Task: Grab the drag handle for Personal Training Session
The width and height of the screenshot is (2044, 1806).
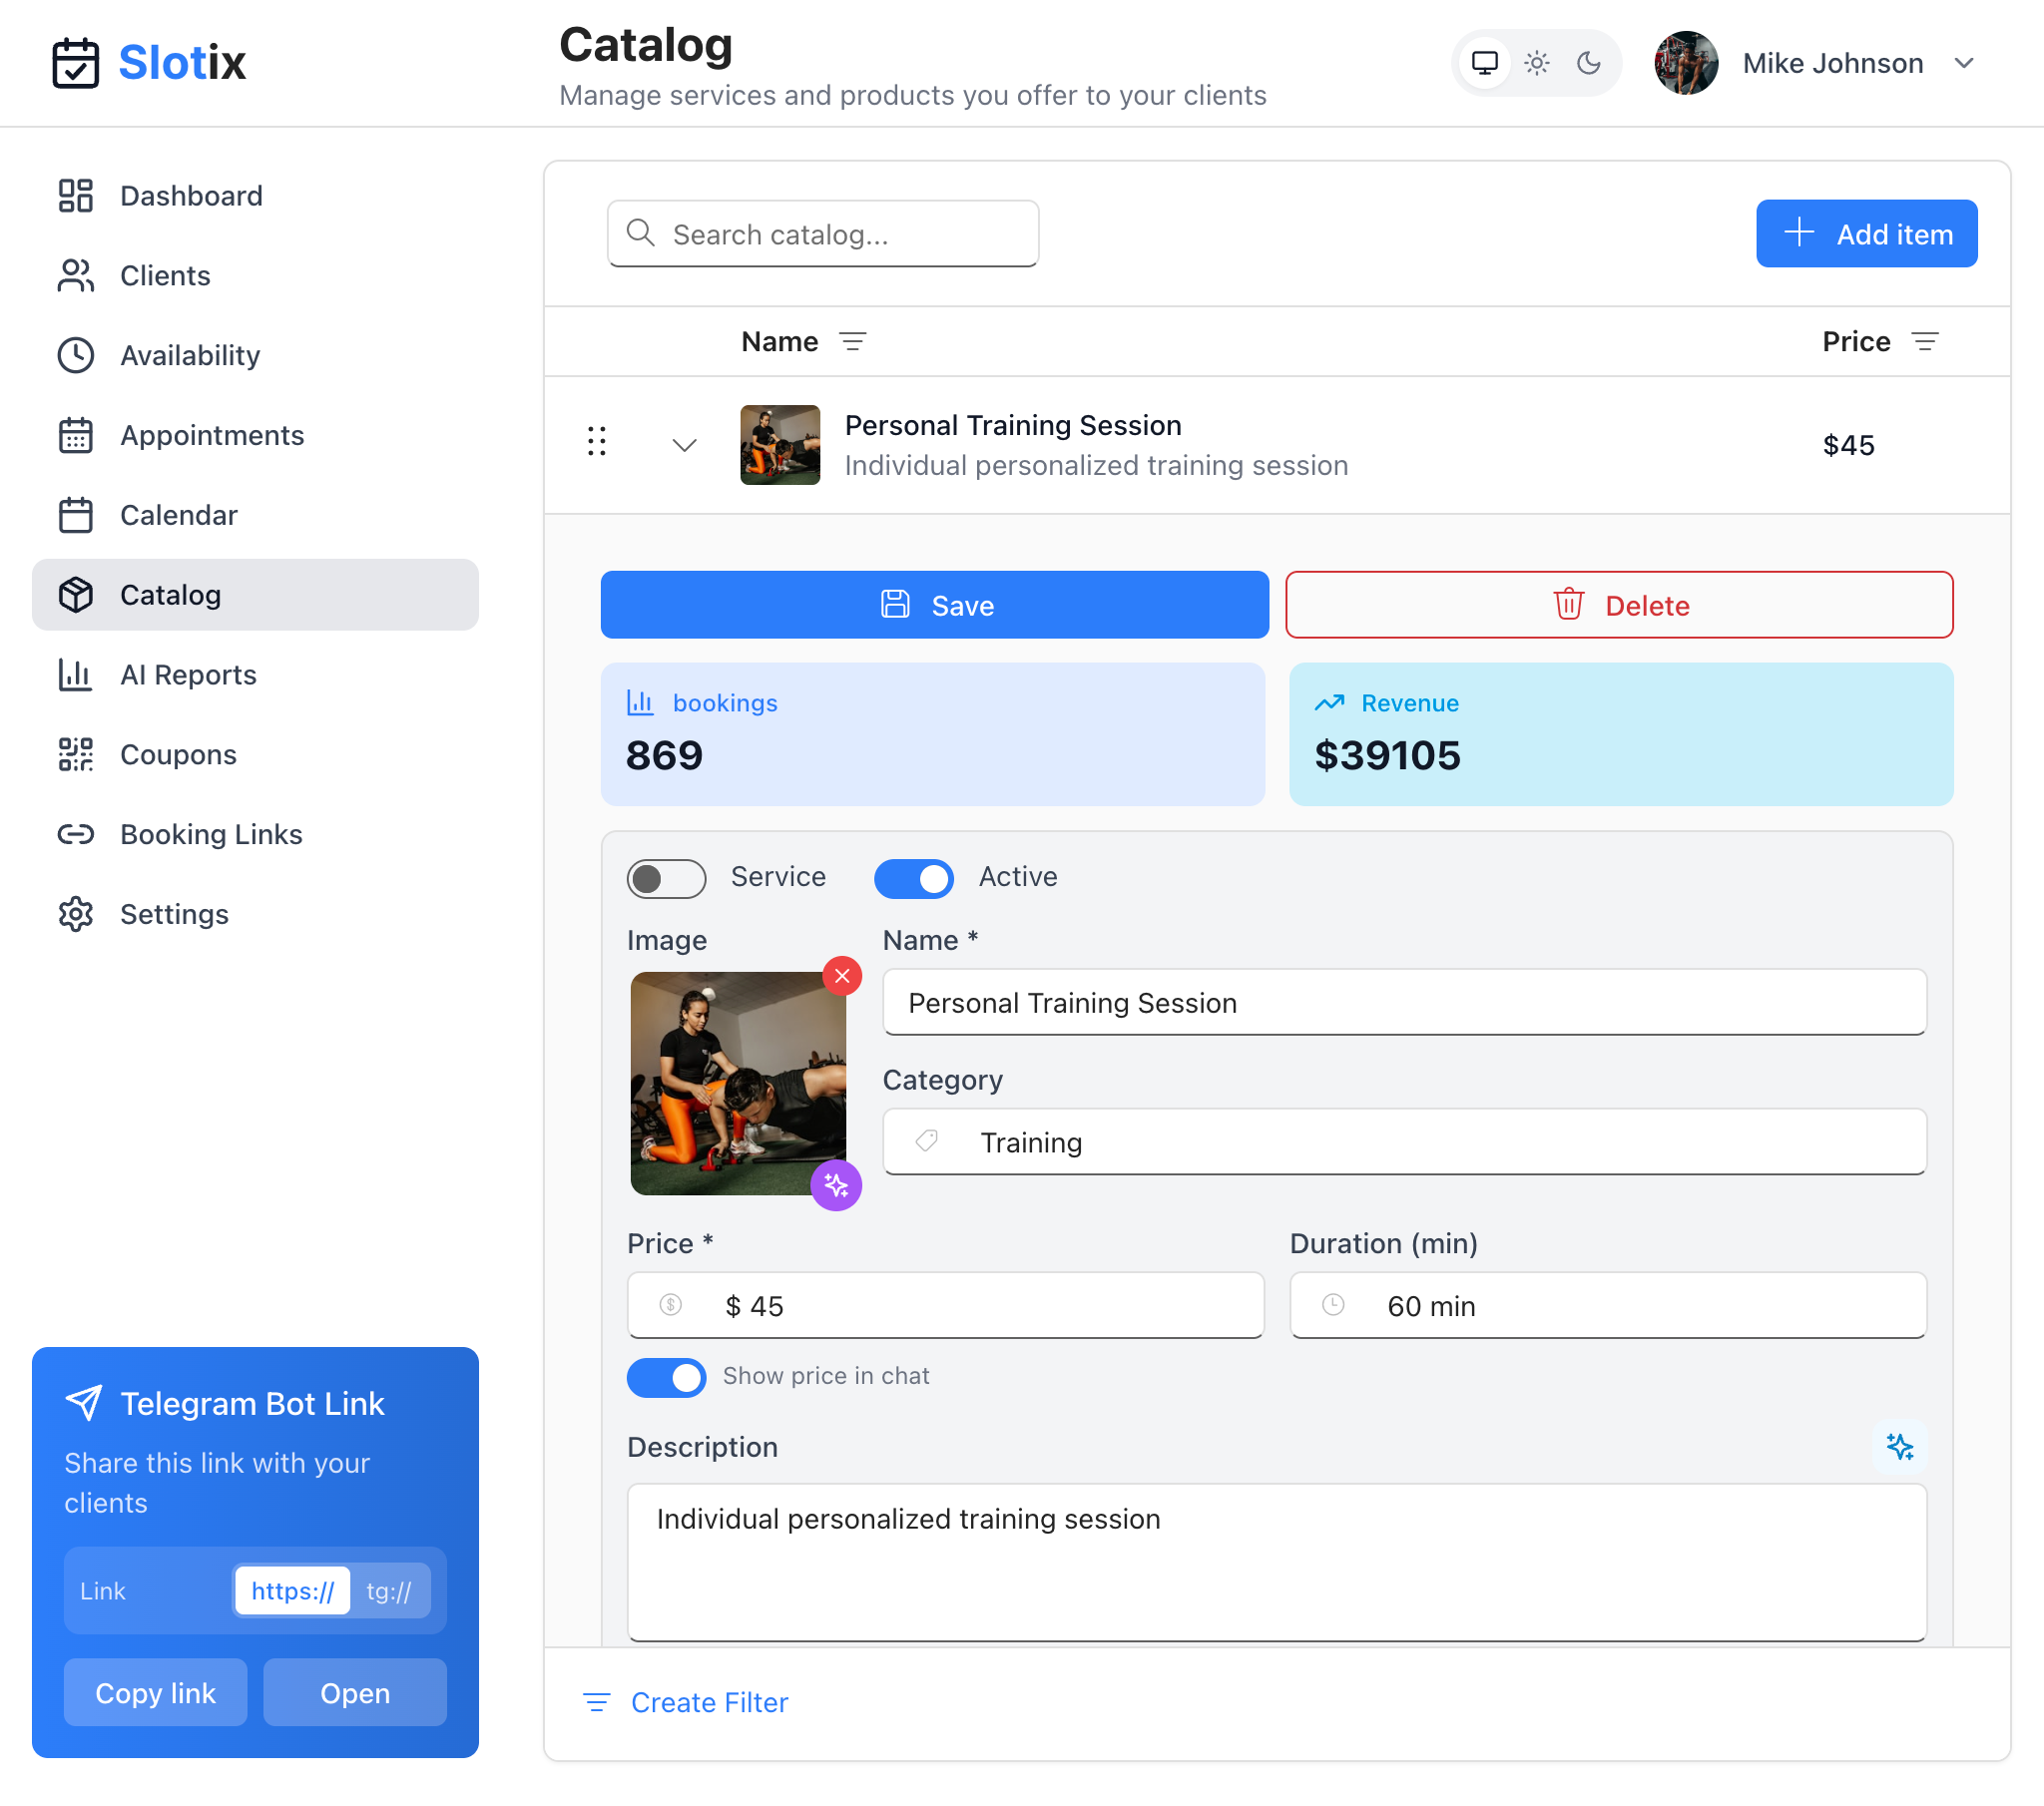Action: [x=597, y=441]
